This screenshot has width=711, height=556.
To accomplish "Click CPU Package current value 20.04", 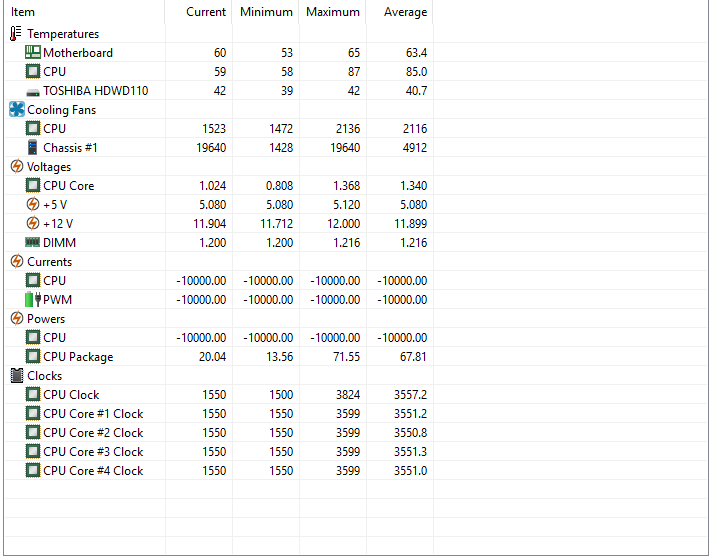I will click(x=212, y=357).
